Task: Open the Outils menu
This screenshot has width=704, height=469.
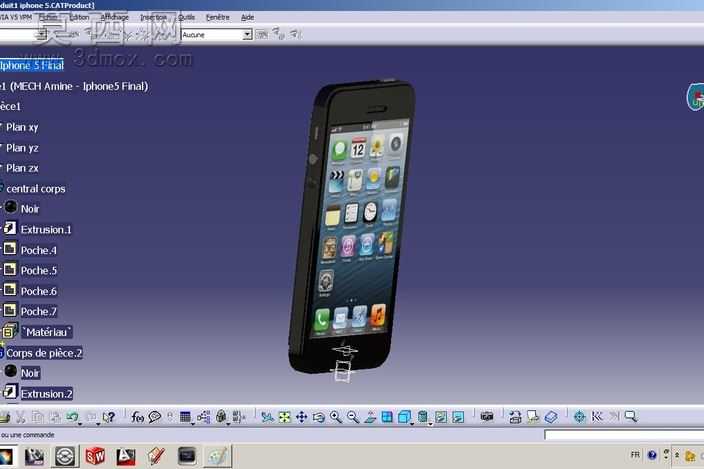Action: 186,17
